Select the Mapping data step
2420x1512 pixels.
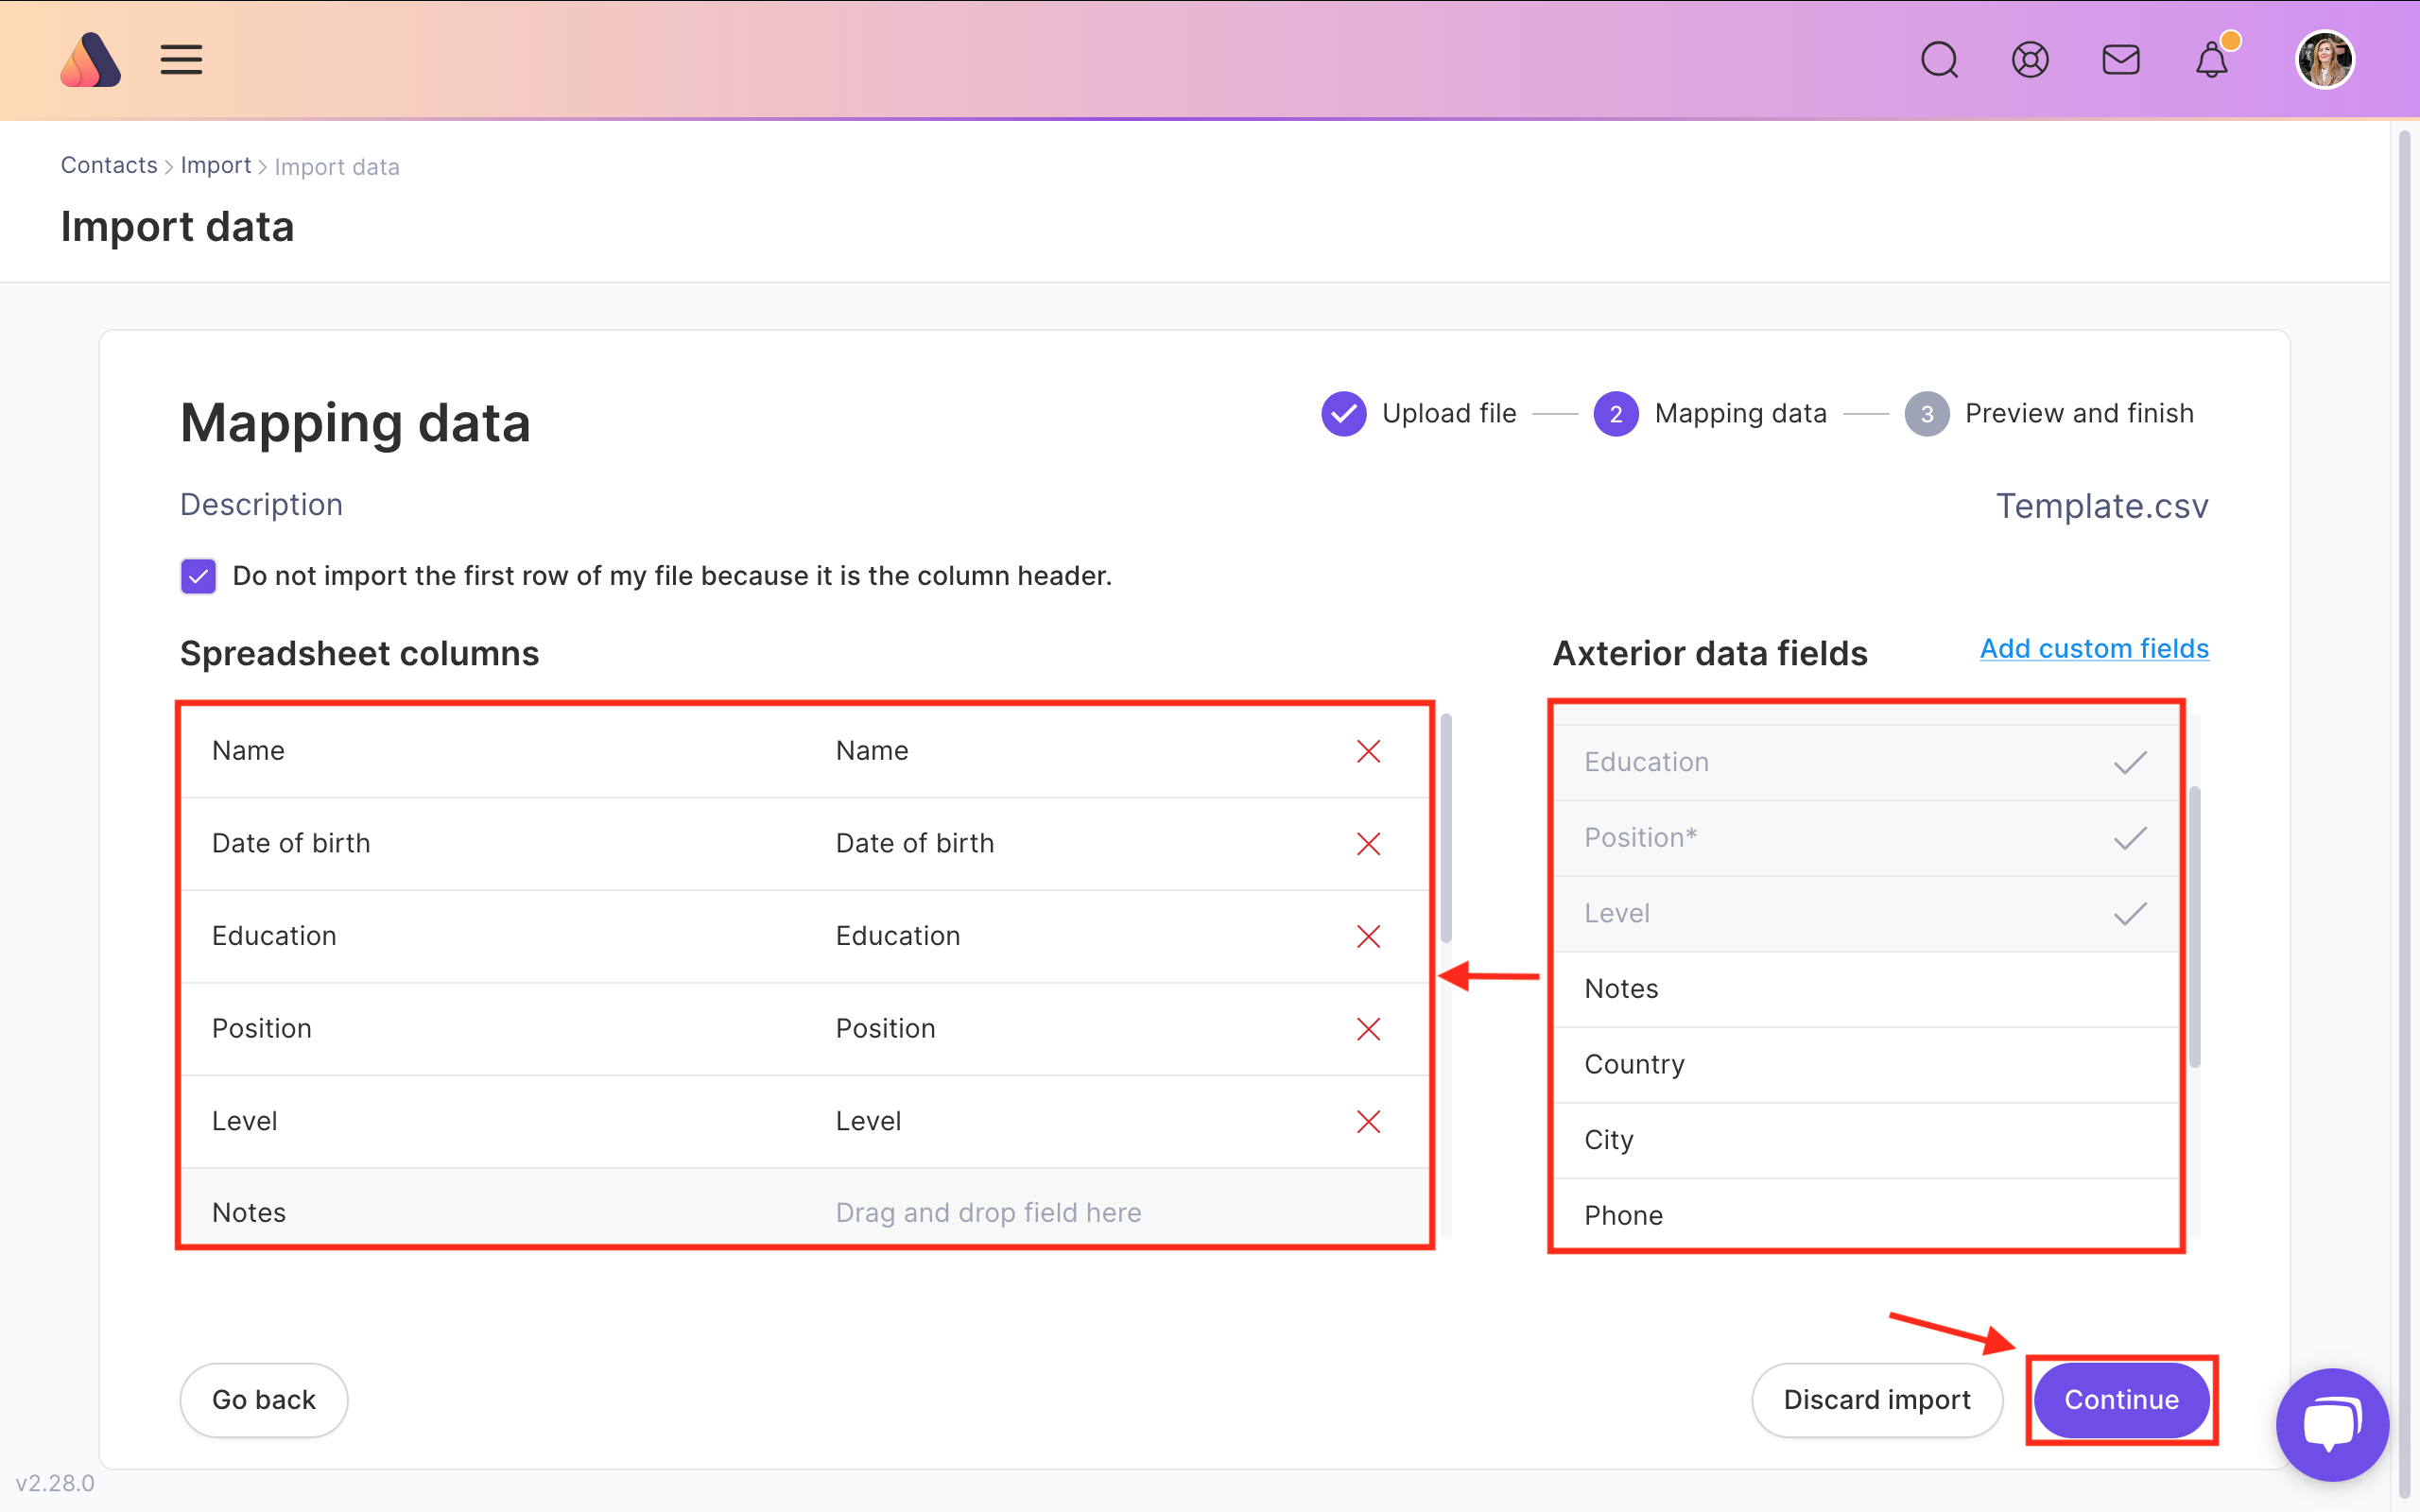coord(1710,413)
